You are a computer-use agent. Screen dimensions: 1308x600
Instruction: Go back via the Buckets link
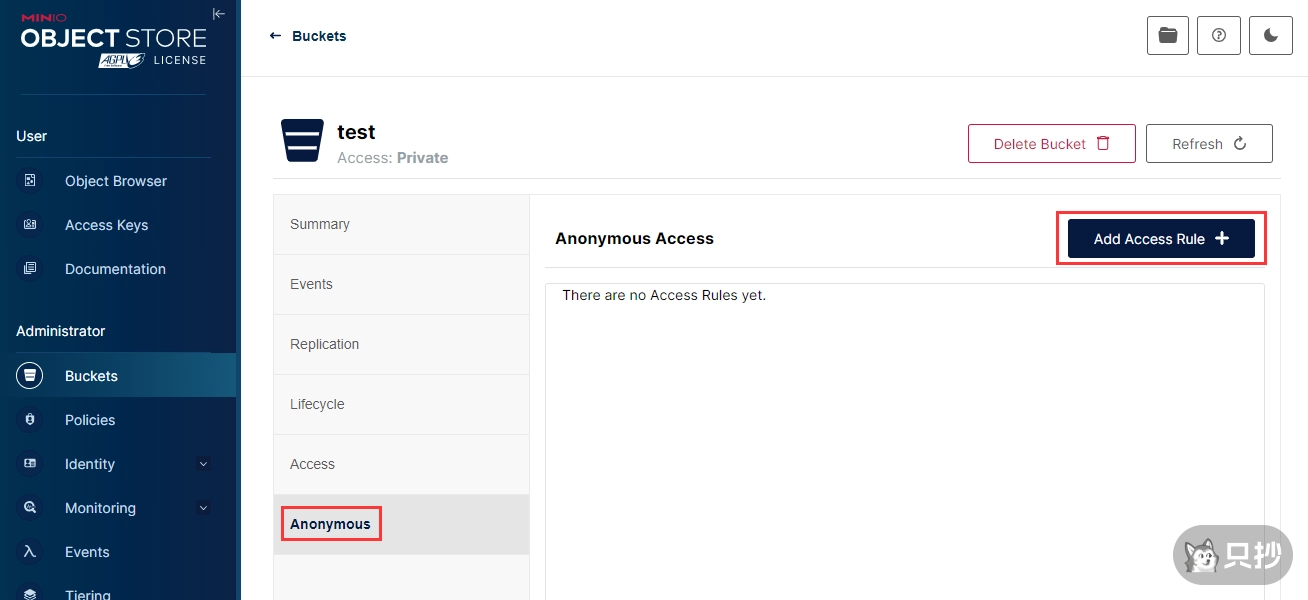click(308, 36)
